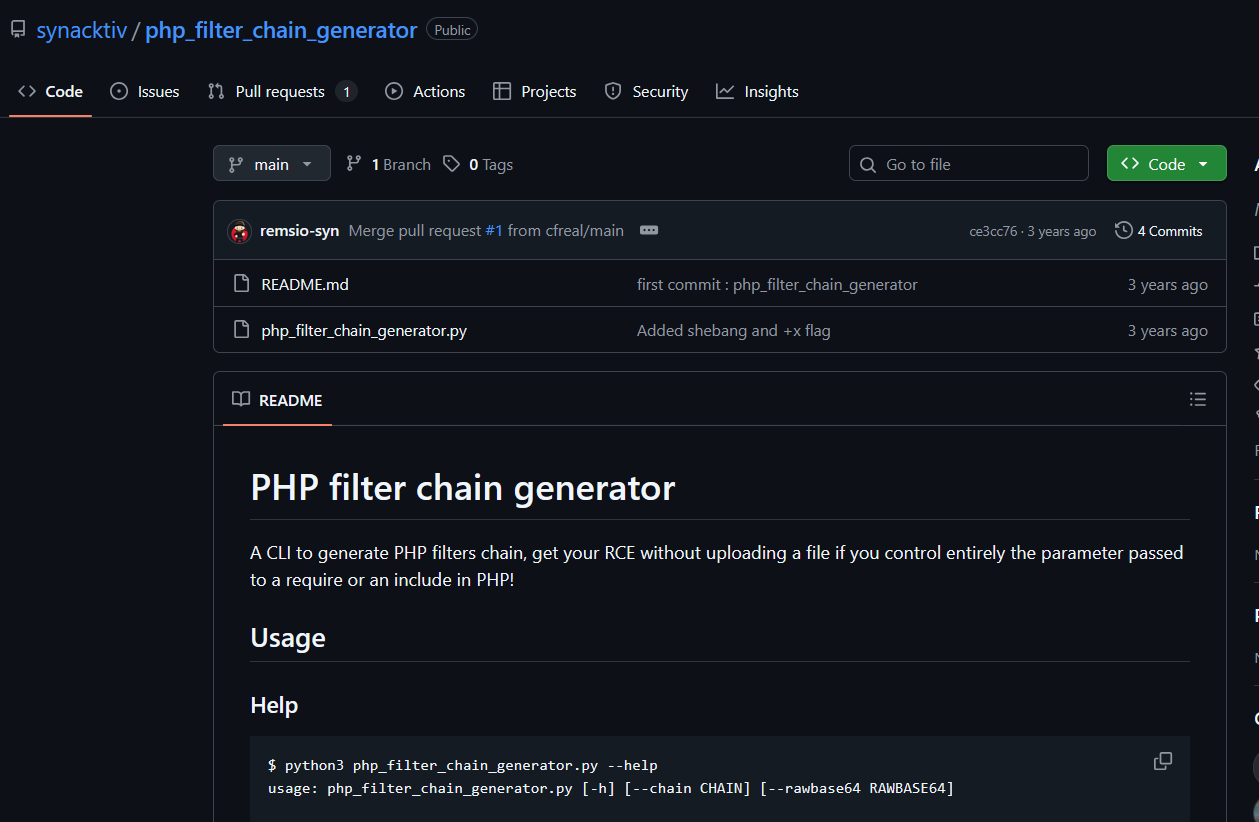Select the Security tab
Viewport: 1259px width, 822px height.
point(647,92)
